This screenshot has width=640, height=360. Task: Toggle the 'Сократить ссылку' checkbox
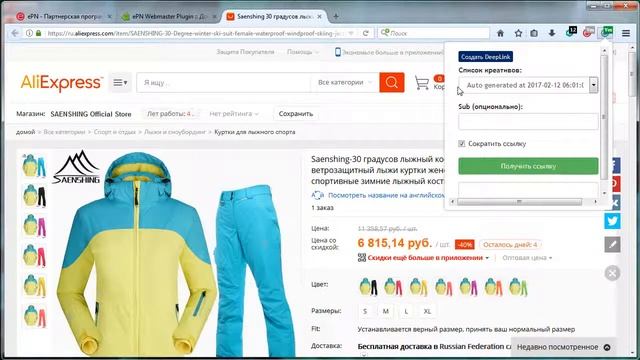tap(462, 144)
